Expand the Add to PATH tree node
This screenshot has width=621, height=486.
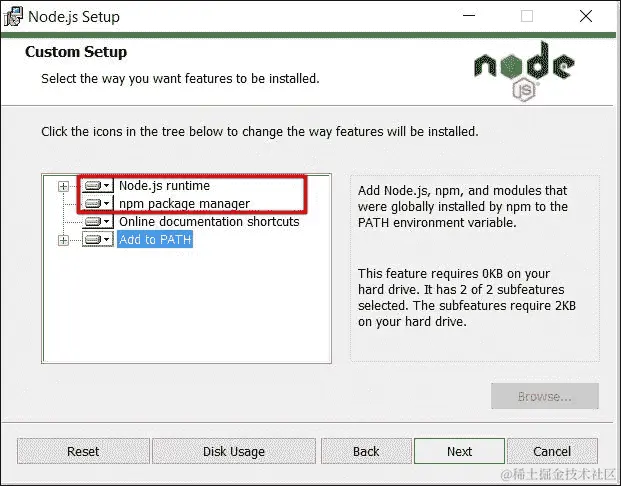click(x=63, y=240)
